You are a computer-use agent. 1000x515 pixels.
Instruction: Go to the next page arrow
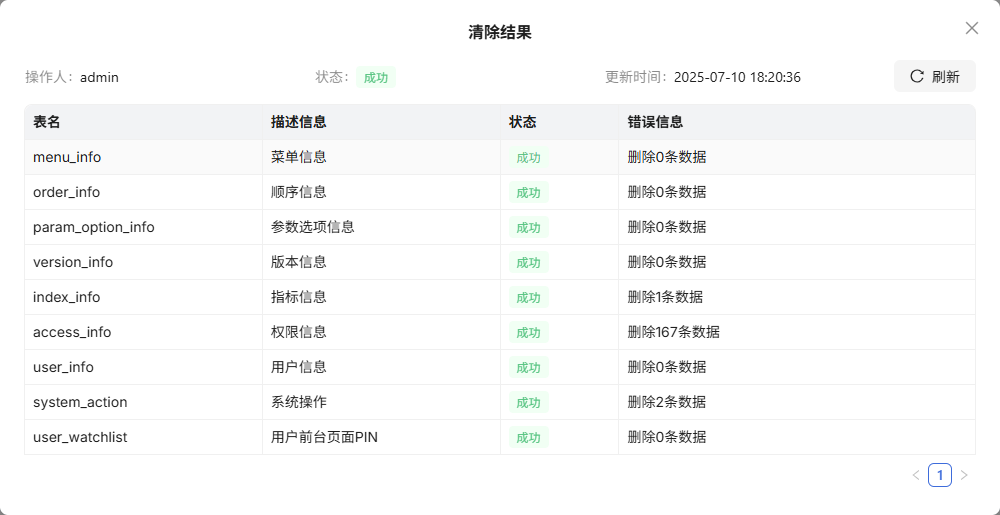964,475
